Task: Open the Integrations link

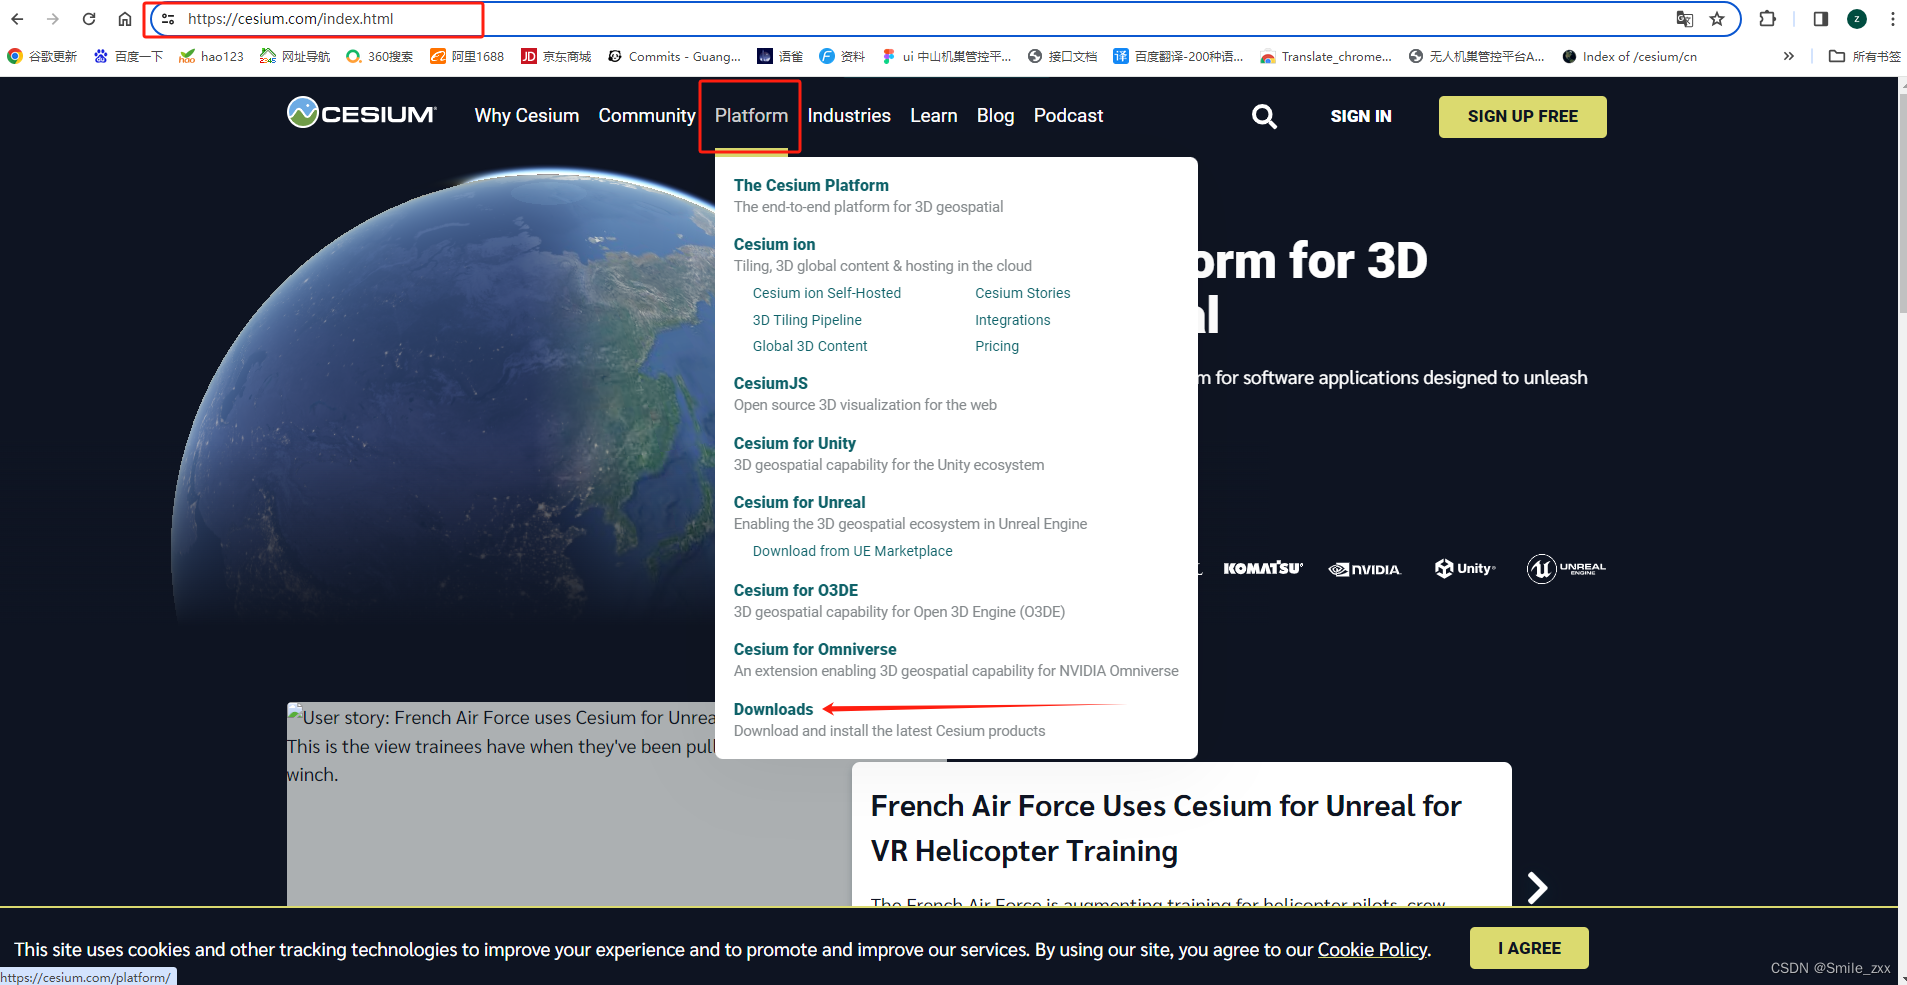Action: click(1013, 320)
